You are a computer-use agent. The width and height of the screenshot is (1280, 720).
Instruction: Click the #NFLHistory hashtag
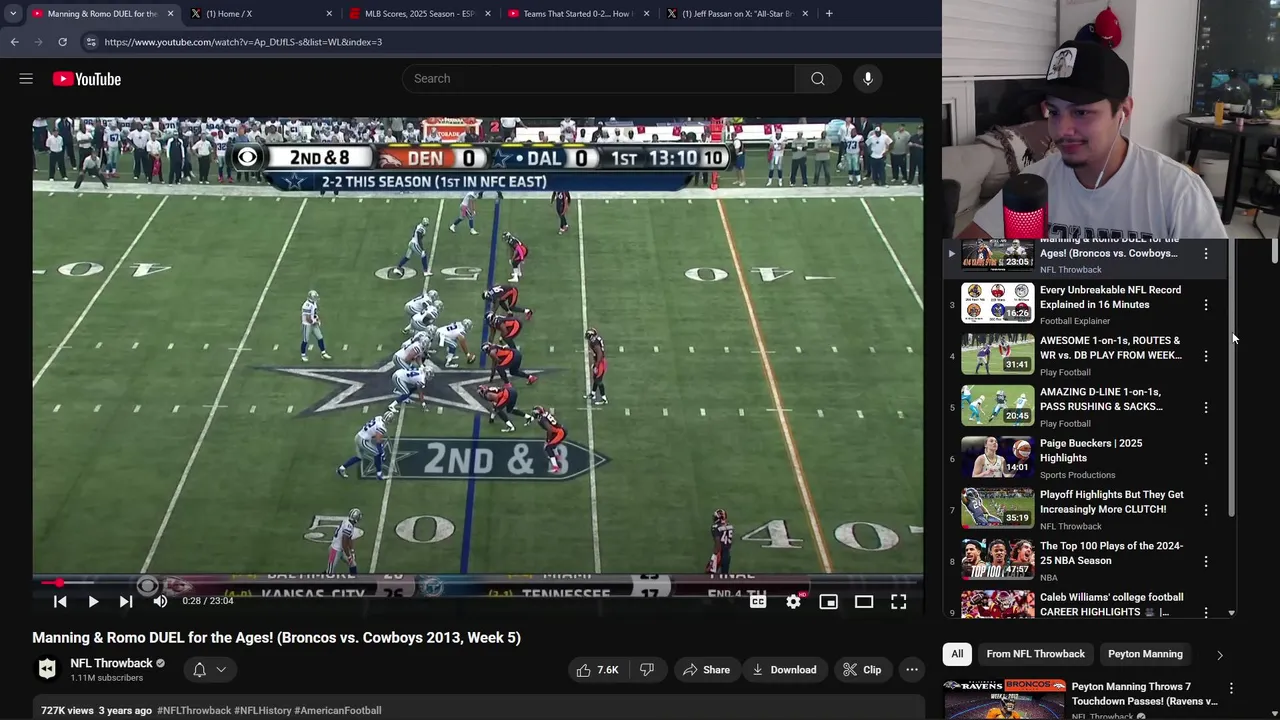click(x=262, y=710)
